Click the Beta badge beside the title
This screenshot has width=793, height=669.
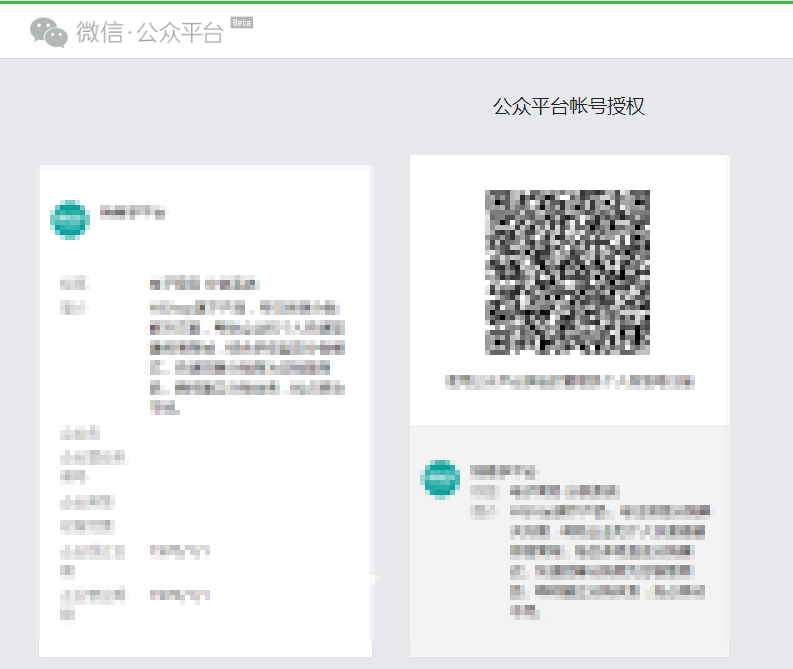click(x=241, y=22)
